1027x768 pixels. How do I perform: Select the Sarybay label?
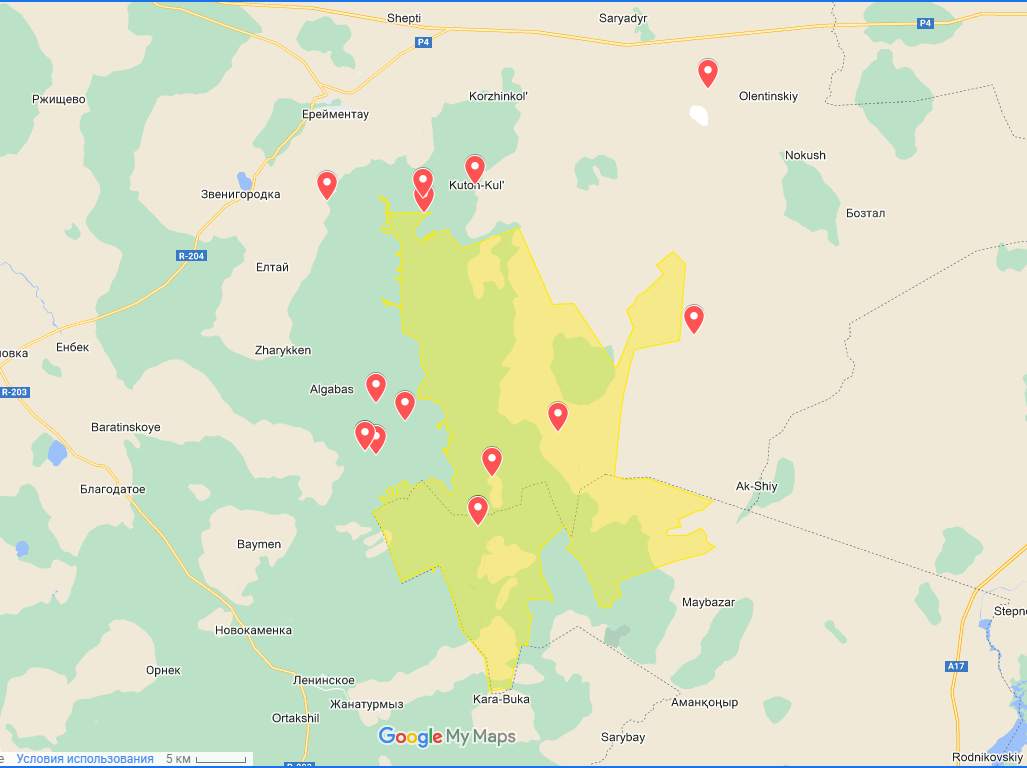tap(623, 737)
